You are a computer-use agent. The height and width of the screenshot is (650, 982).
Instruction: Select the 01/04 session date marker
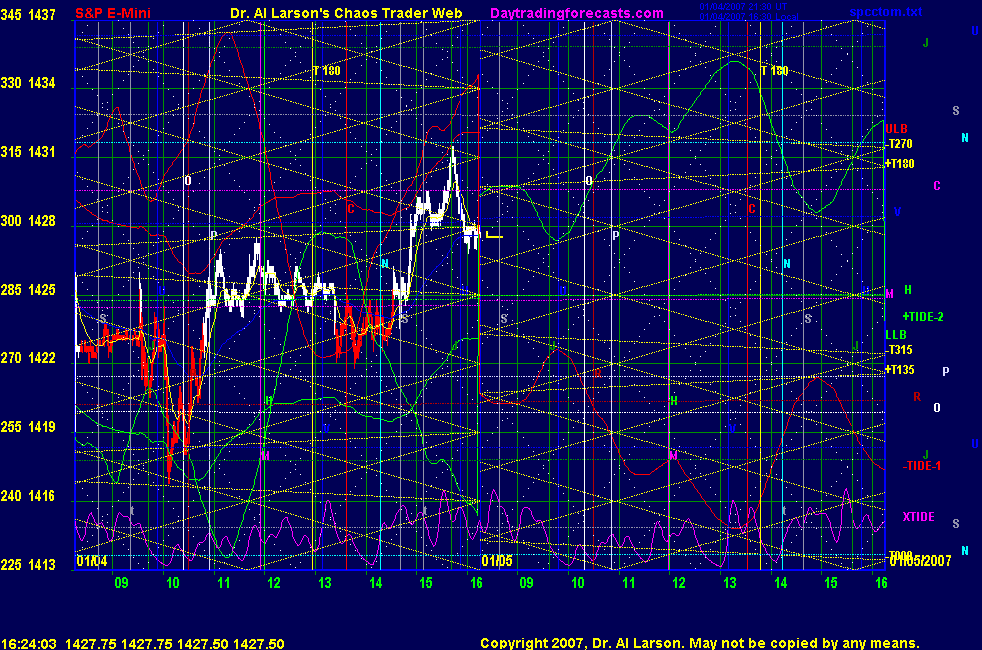click(92, 561)
